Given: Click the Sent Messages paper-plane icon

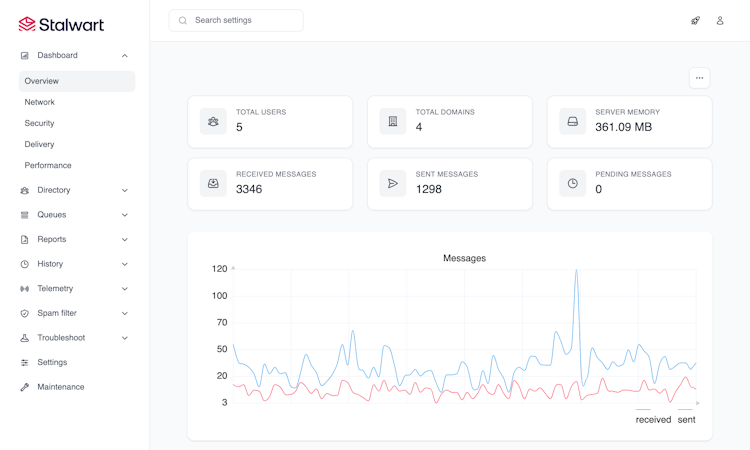Looking at the screenshot, I should [x=393, y=184].
